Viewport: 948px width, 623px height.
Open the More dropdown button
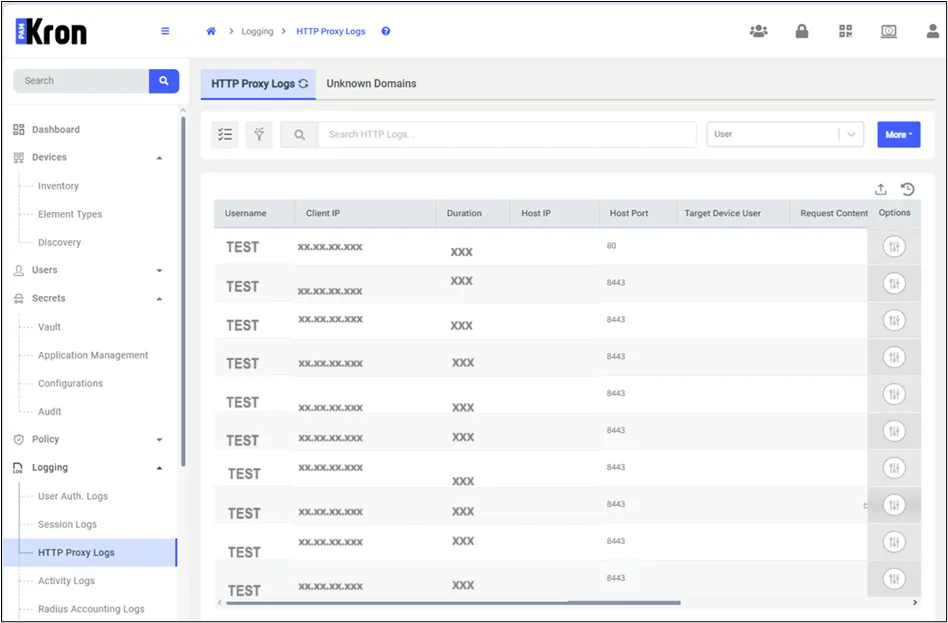coord(898,134)
